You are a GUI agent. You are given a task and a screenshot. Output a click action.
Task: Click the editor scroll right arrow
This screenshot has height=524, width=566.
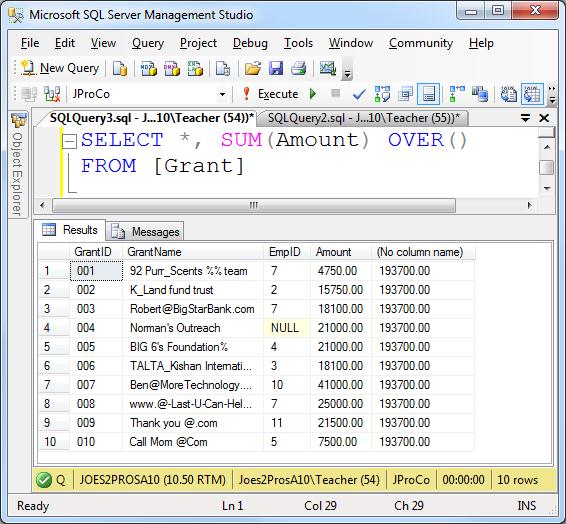(530, 205)
